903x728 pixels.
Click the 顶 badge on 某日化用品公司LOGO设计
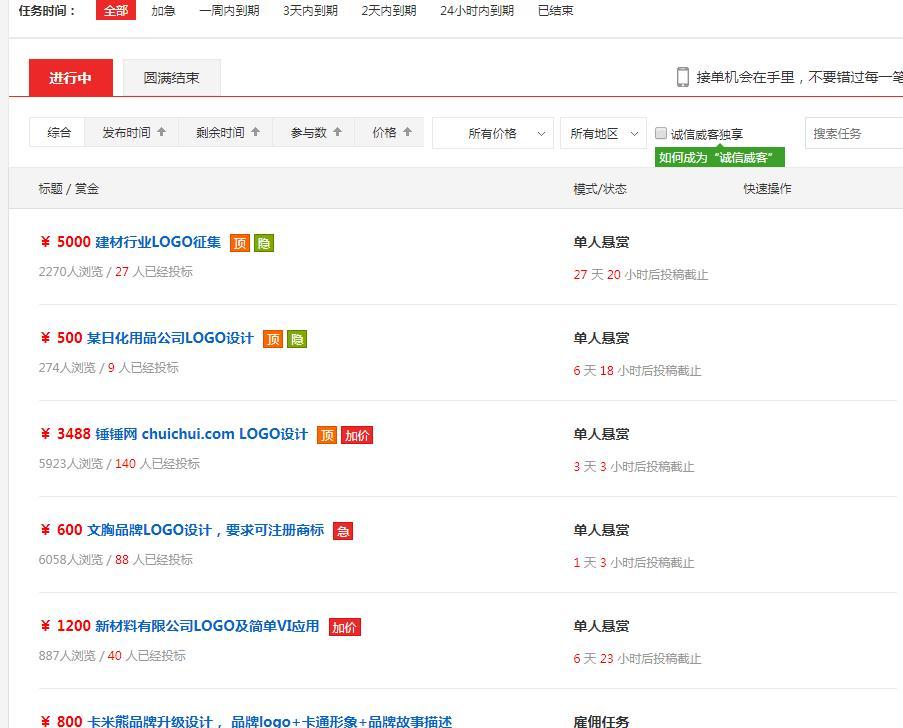click(273, 339)
